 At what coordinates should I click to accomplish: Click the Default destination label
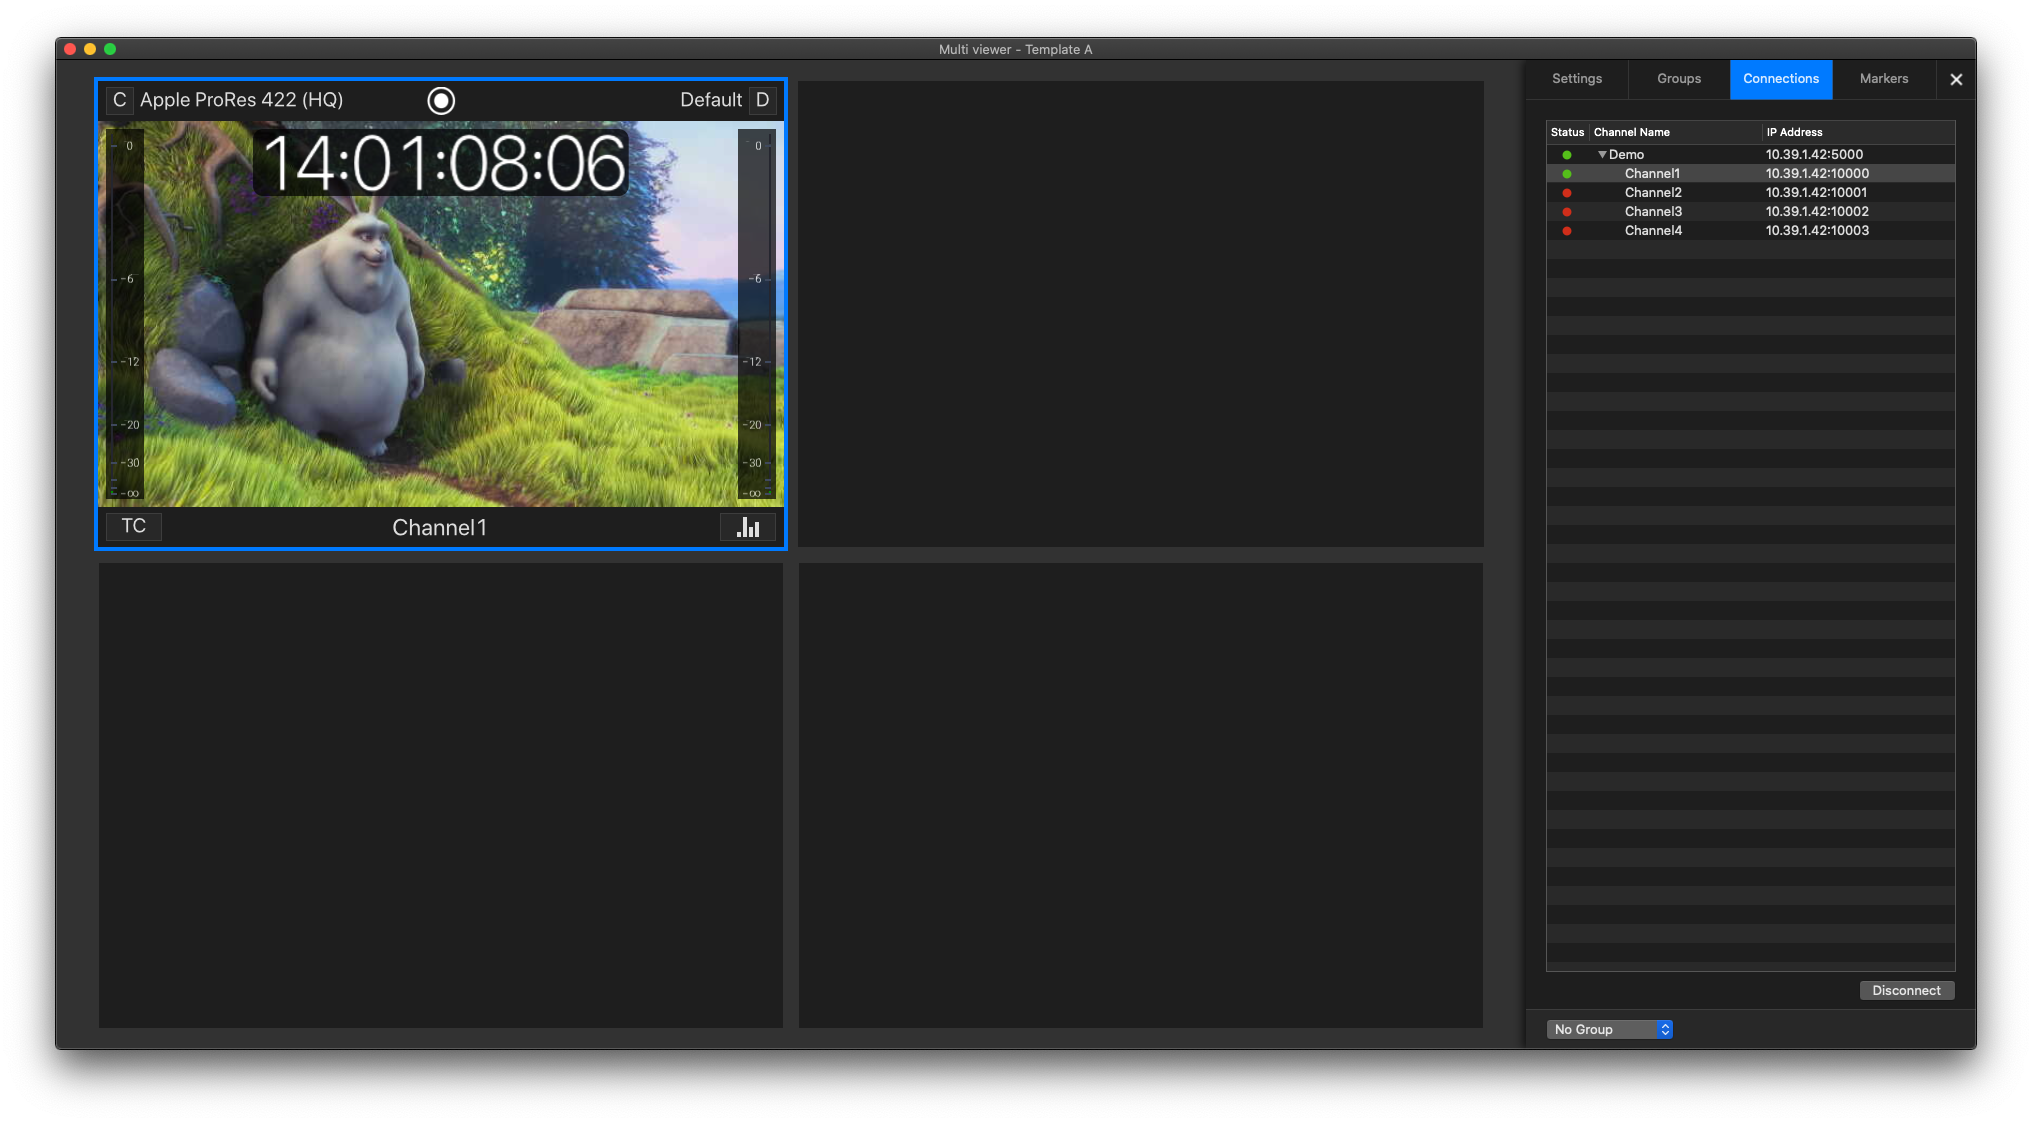coord(711,100)
